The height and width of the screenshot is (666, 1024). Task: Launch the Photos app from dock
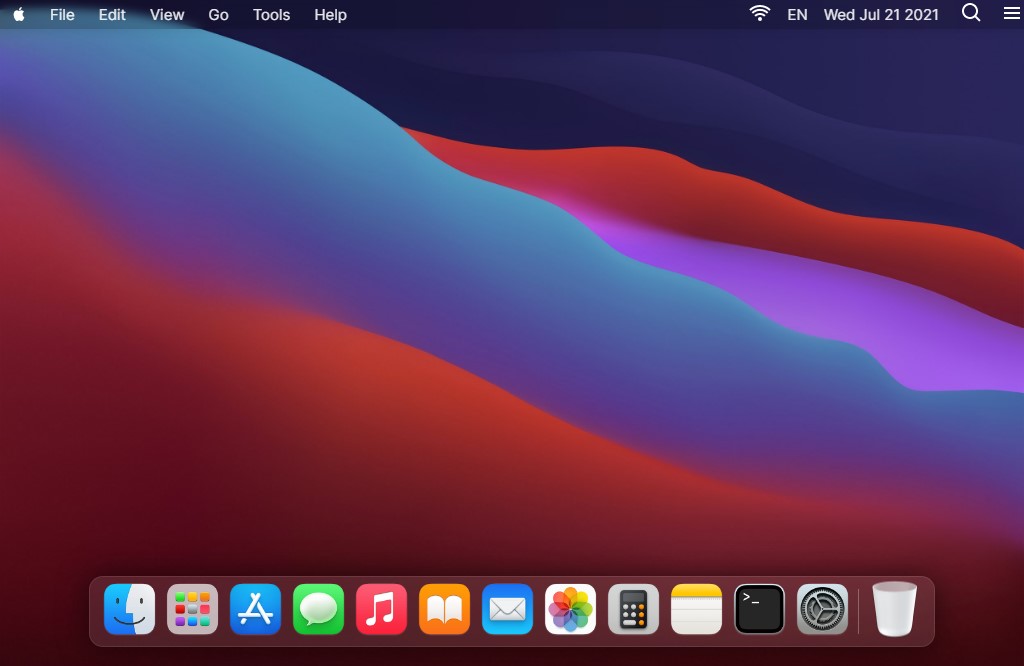571,609
